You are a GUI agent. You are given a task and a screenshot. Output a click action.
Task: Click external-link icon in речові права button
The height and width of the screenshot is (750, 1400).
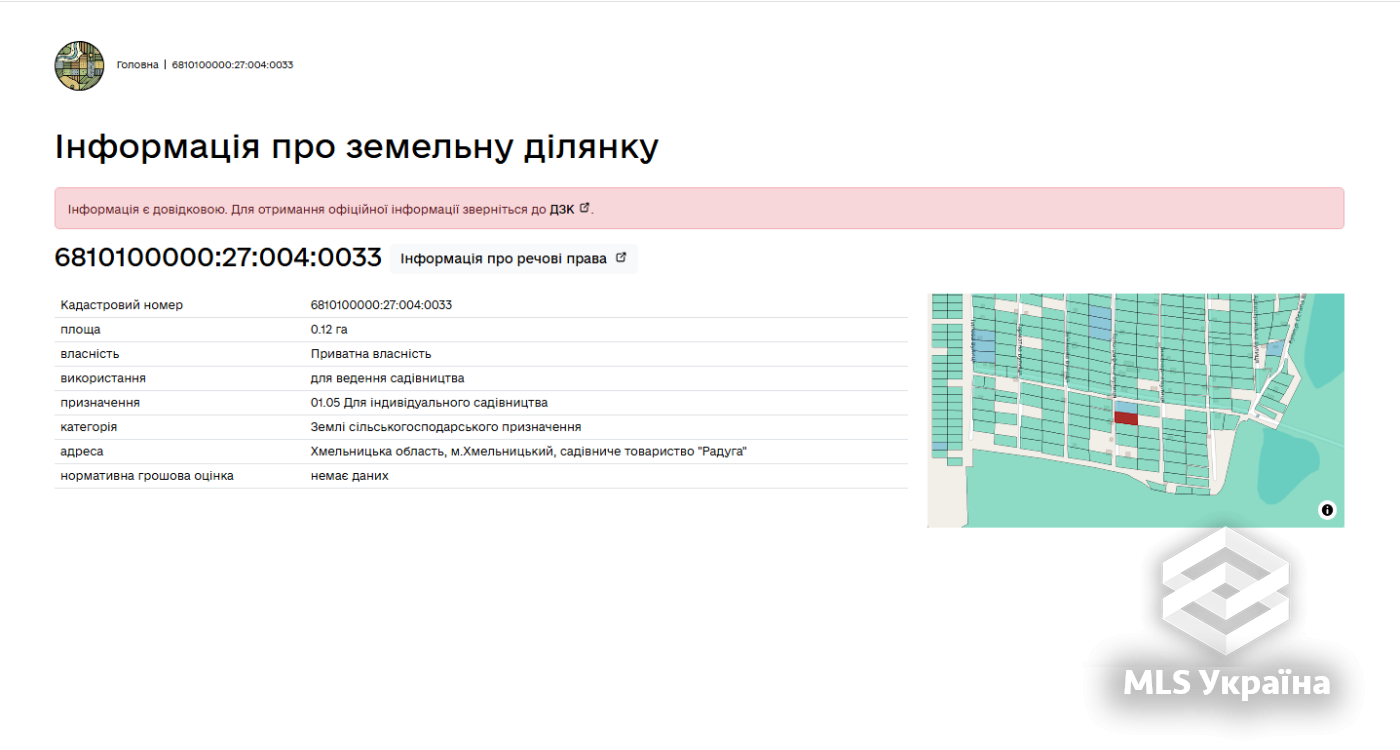tap(621, 257)
